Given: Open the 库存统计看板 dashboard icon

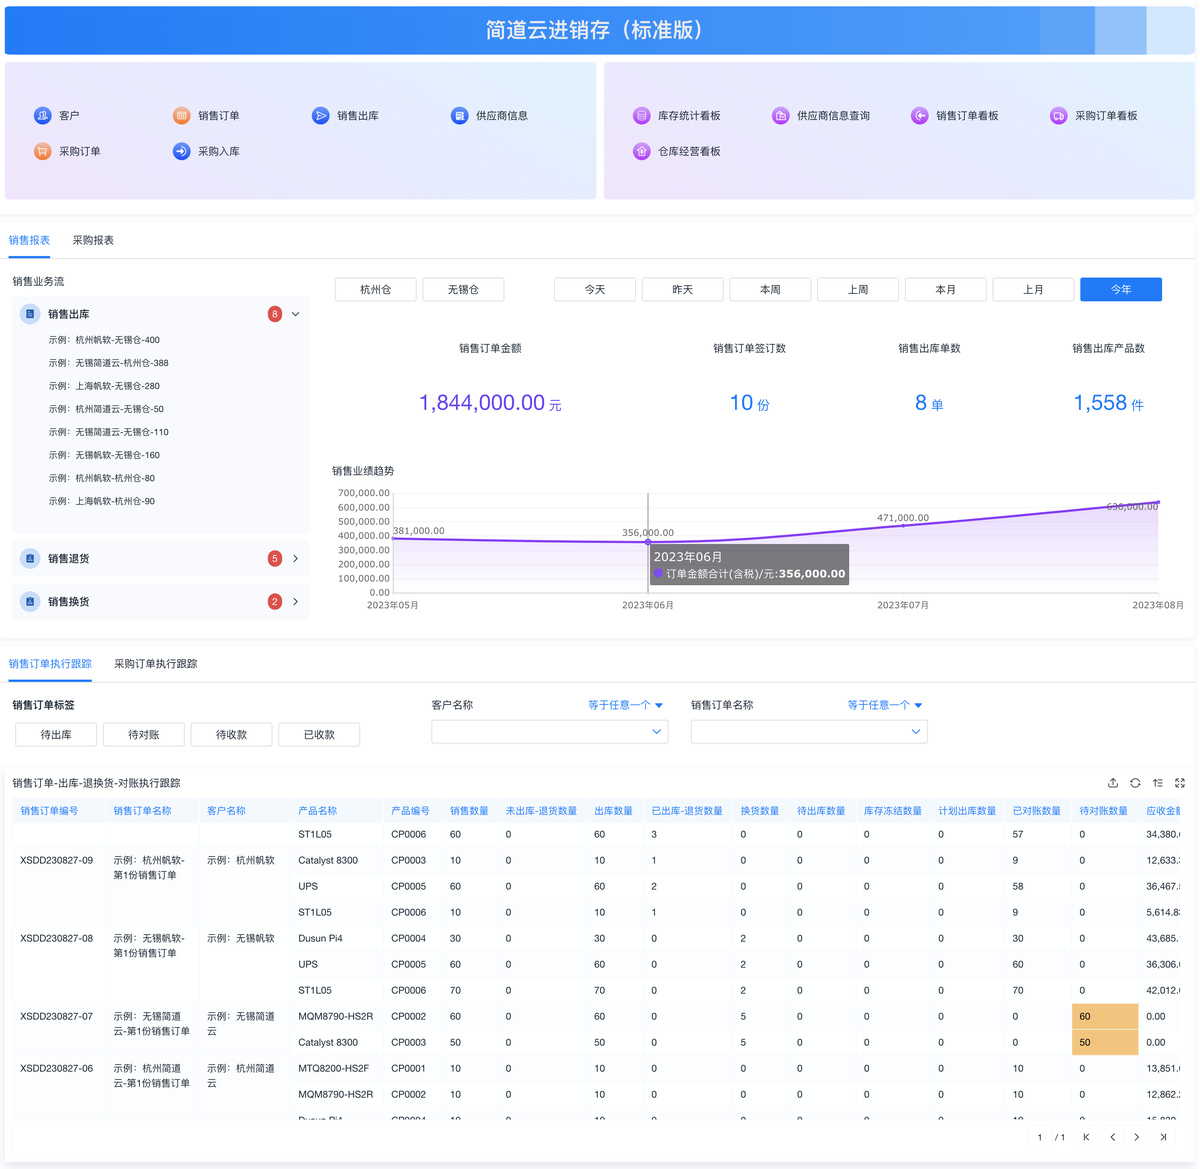Looking at the screenshot, I should pyautogui.click(x=642, y=116).
